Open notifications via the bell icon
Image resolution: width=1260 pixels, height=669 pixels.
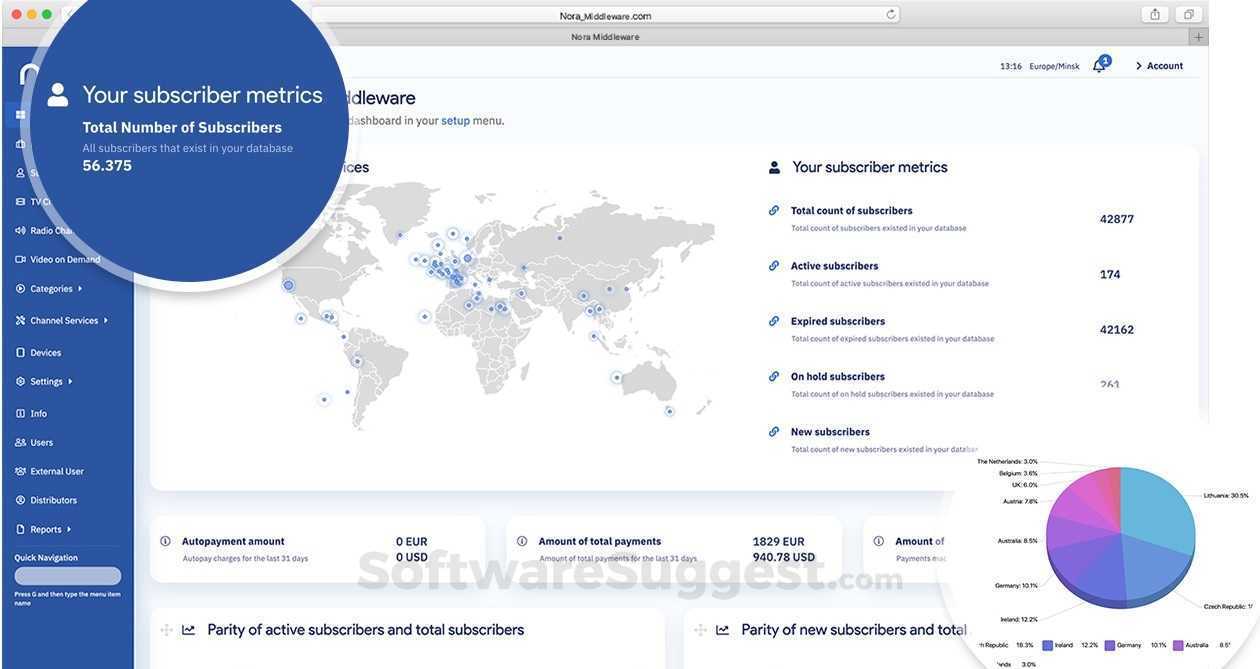click(x=1099, y=65)
